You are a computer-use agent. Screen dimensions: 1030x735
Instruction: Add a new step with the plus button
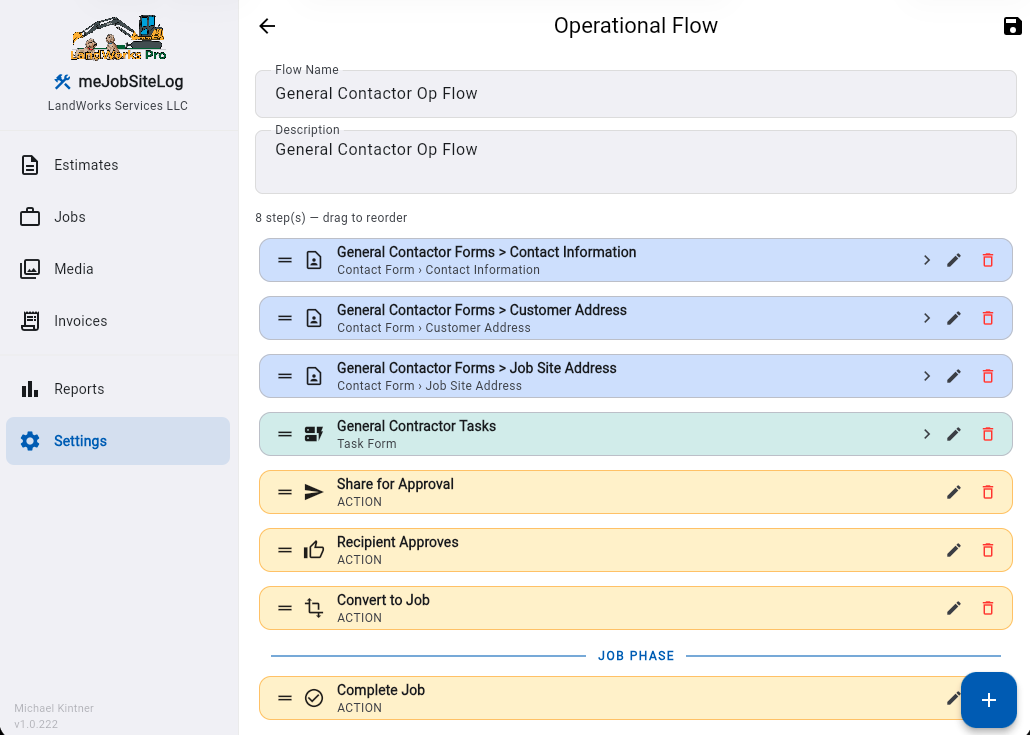988,700
